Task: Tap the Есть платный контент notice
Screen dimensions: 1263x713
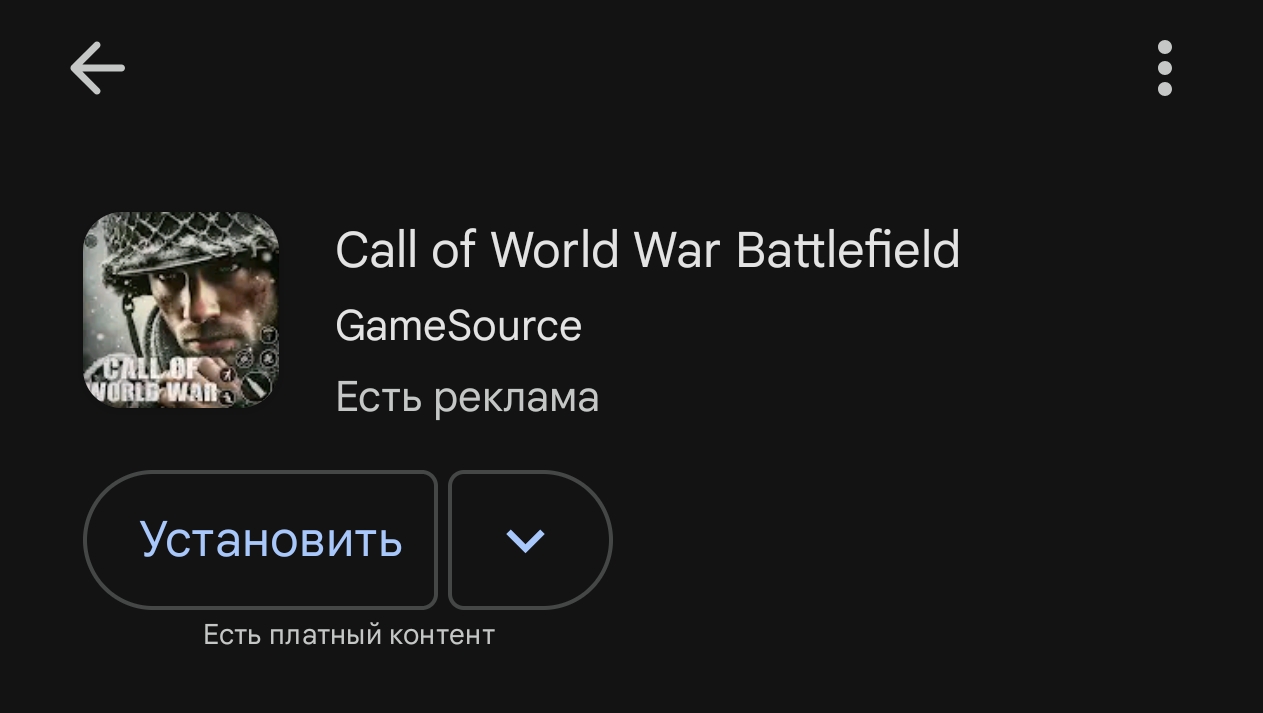Action: click(349, 634)
